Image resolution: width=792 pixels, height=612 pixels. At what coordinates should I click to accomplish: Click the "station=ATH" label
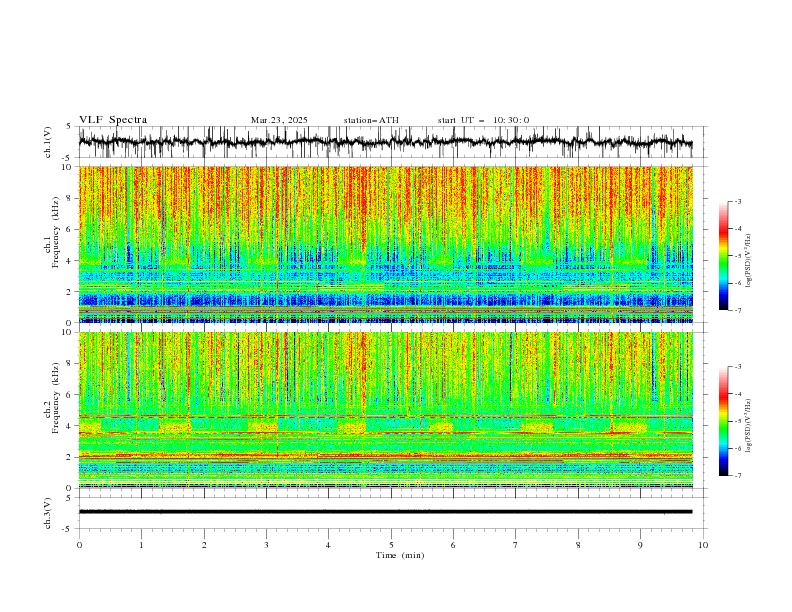coord(371,120)
